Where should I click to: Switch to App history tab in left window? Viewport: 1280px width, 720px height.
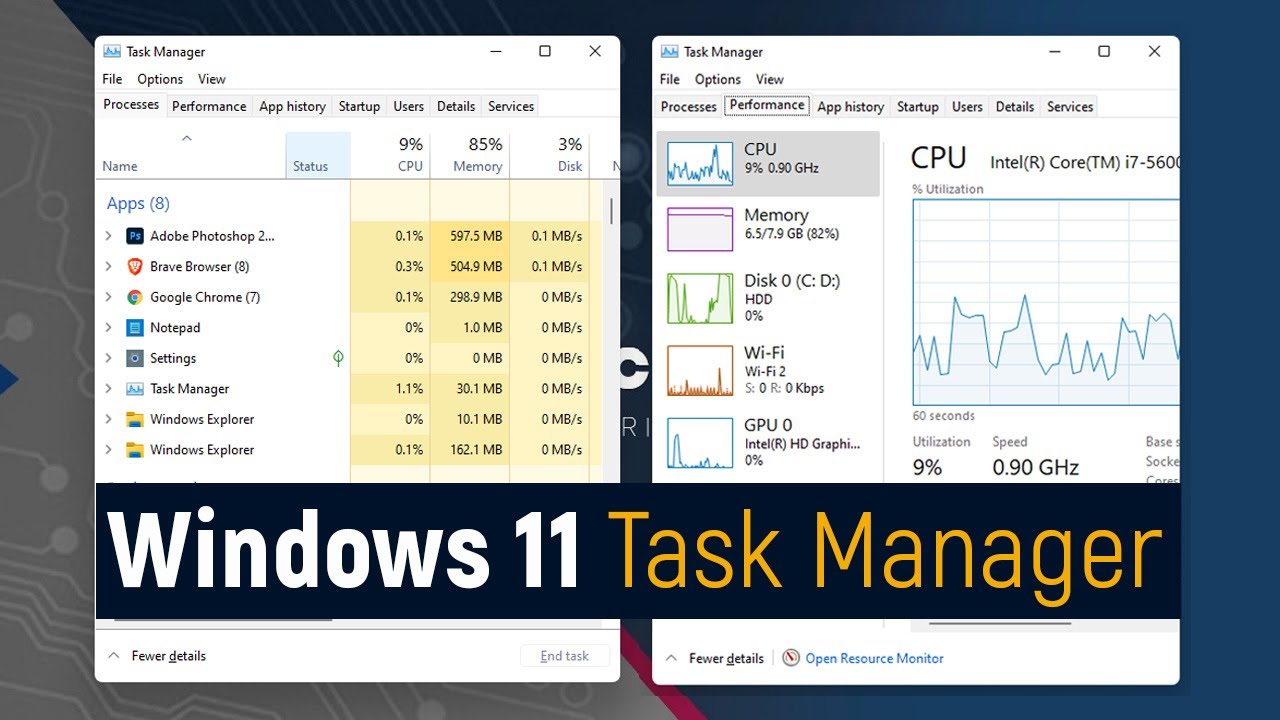(x=292, y=106)
